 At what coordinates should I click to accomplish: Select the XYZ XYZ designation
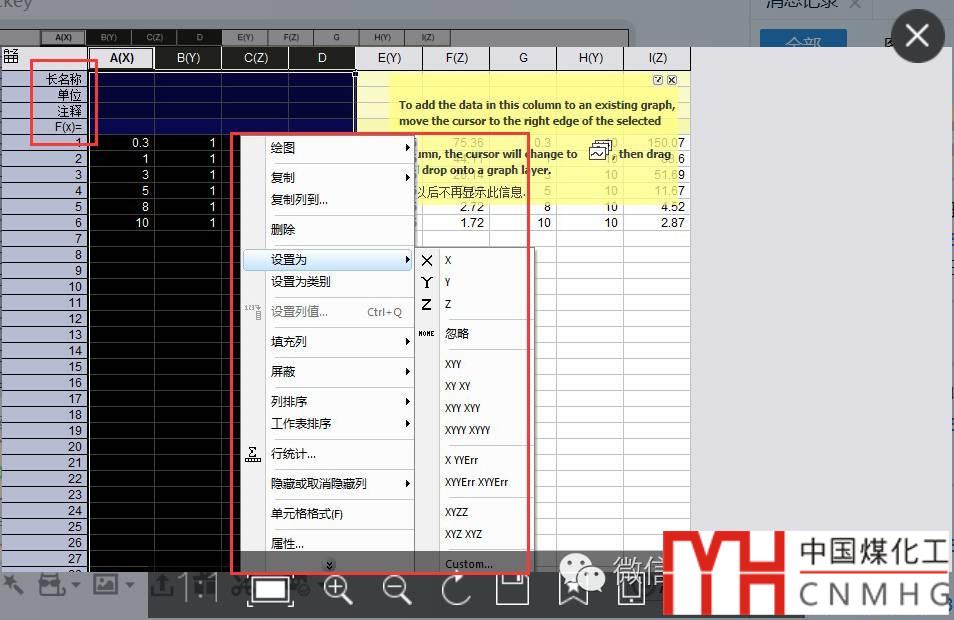(463, 534)
